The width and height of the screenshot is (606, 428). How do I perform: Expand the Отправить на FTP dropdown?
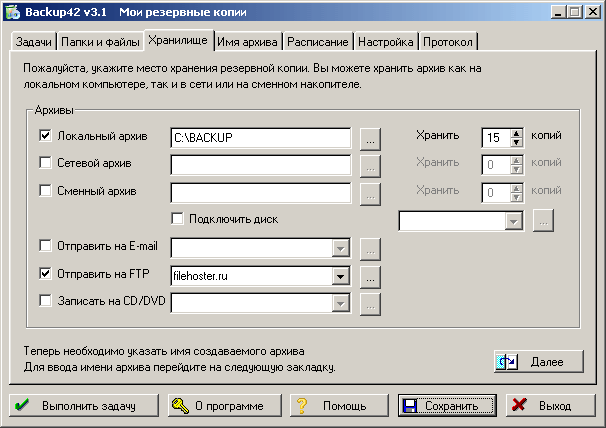(340, 275)
